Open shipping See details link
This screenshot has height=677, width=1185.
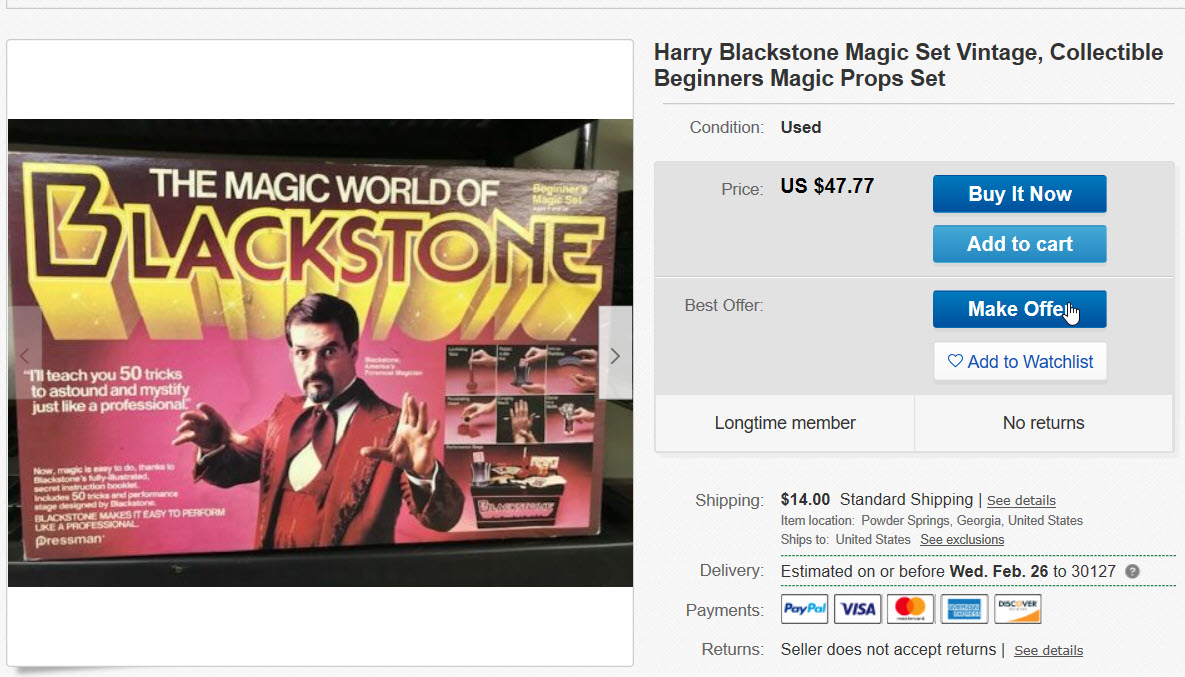1021,500
